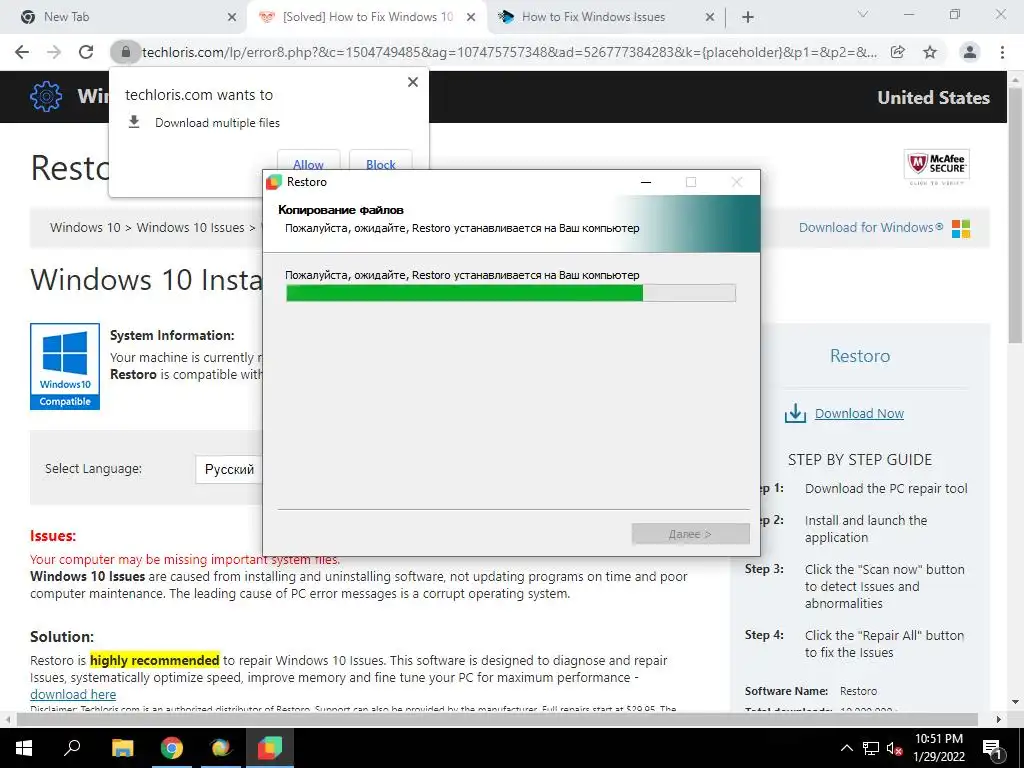The height and width of the screenshot is (768, 1024).
Task: Click the horizontal scrollbar right arrow
Action: pyautogui.click(x=999, y=720)
